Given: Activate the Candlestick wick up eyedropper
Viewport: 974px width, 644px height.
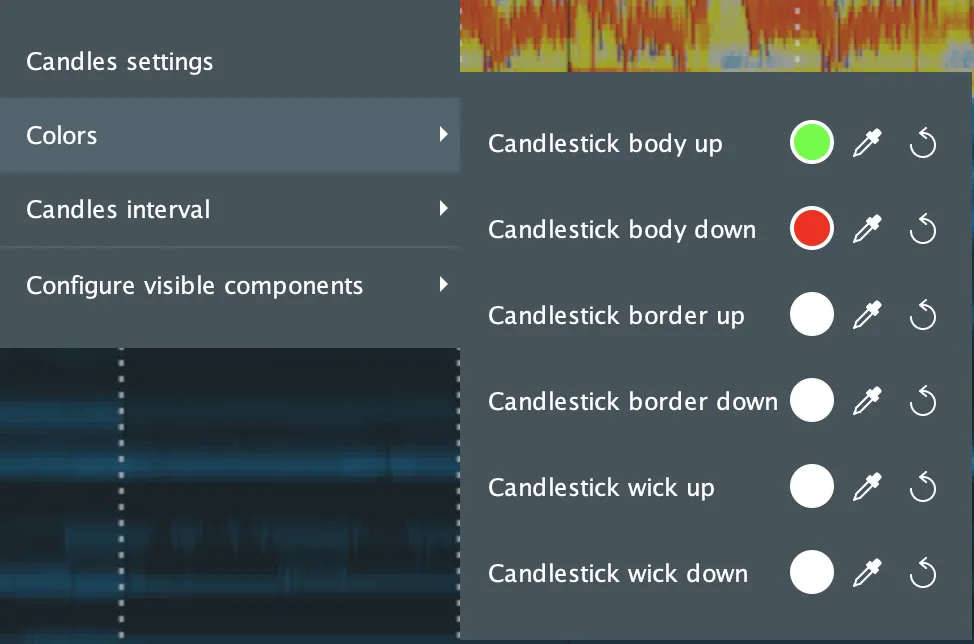Looking at the screenshot, I should (866, 488).
